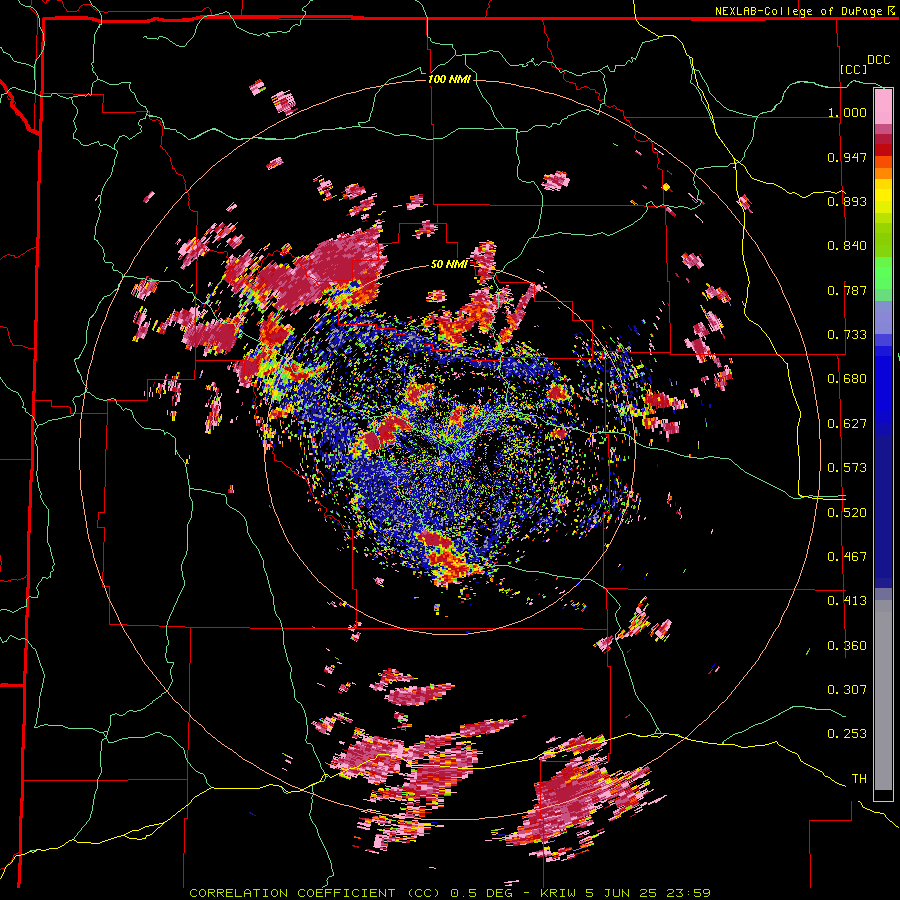Click the 0.467 color scale value
900x900 pixels.
(847, 557)
